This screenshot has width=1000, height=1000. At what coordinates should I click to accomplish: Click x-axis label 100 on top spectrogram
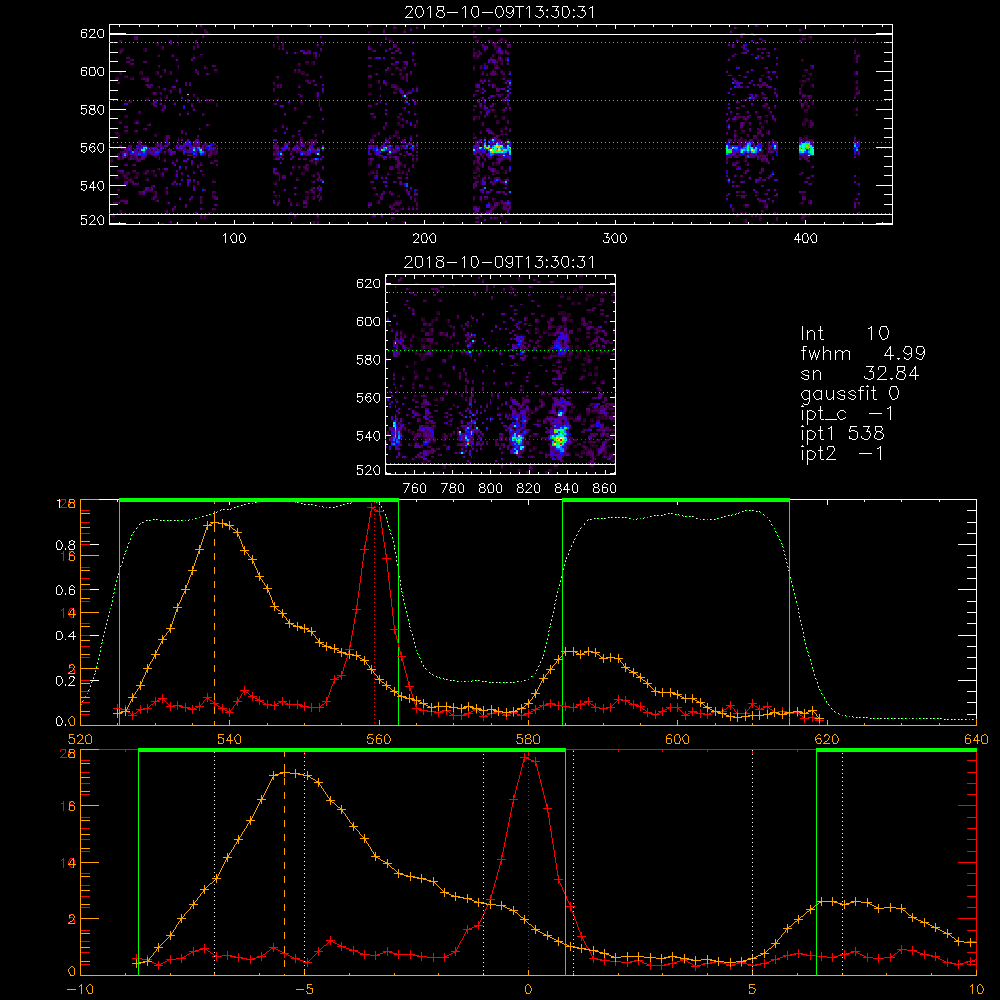click(234, 239)
